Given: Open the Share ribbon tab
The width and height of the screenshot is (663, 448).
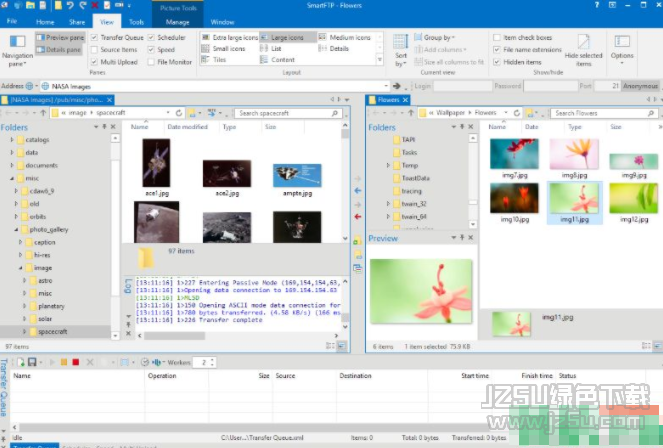Looking at the screenshot, I should tap(77, 22).
